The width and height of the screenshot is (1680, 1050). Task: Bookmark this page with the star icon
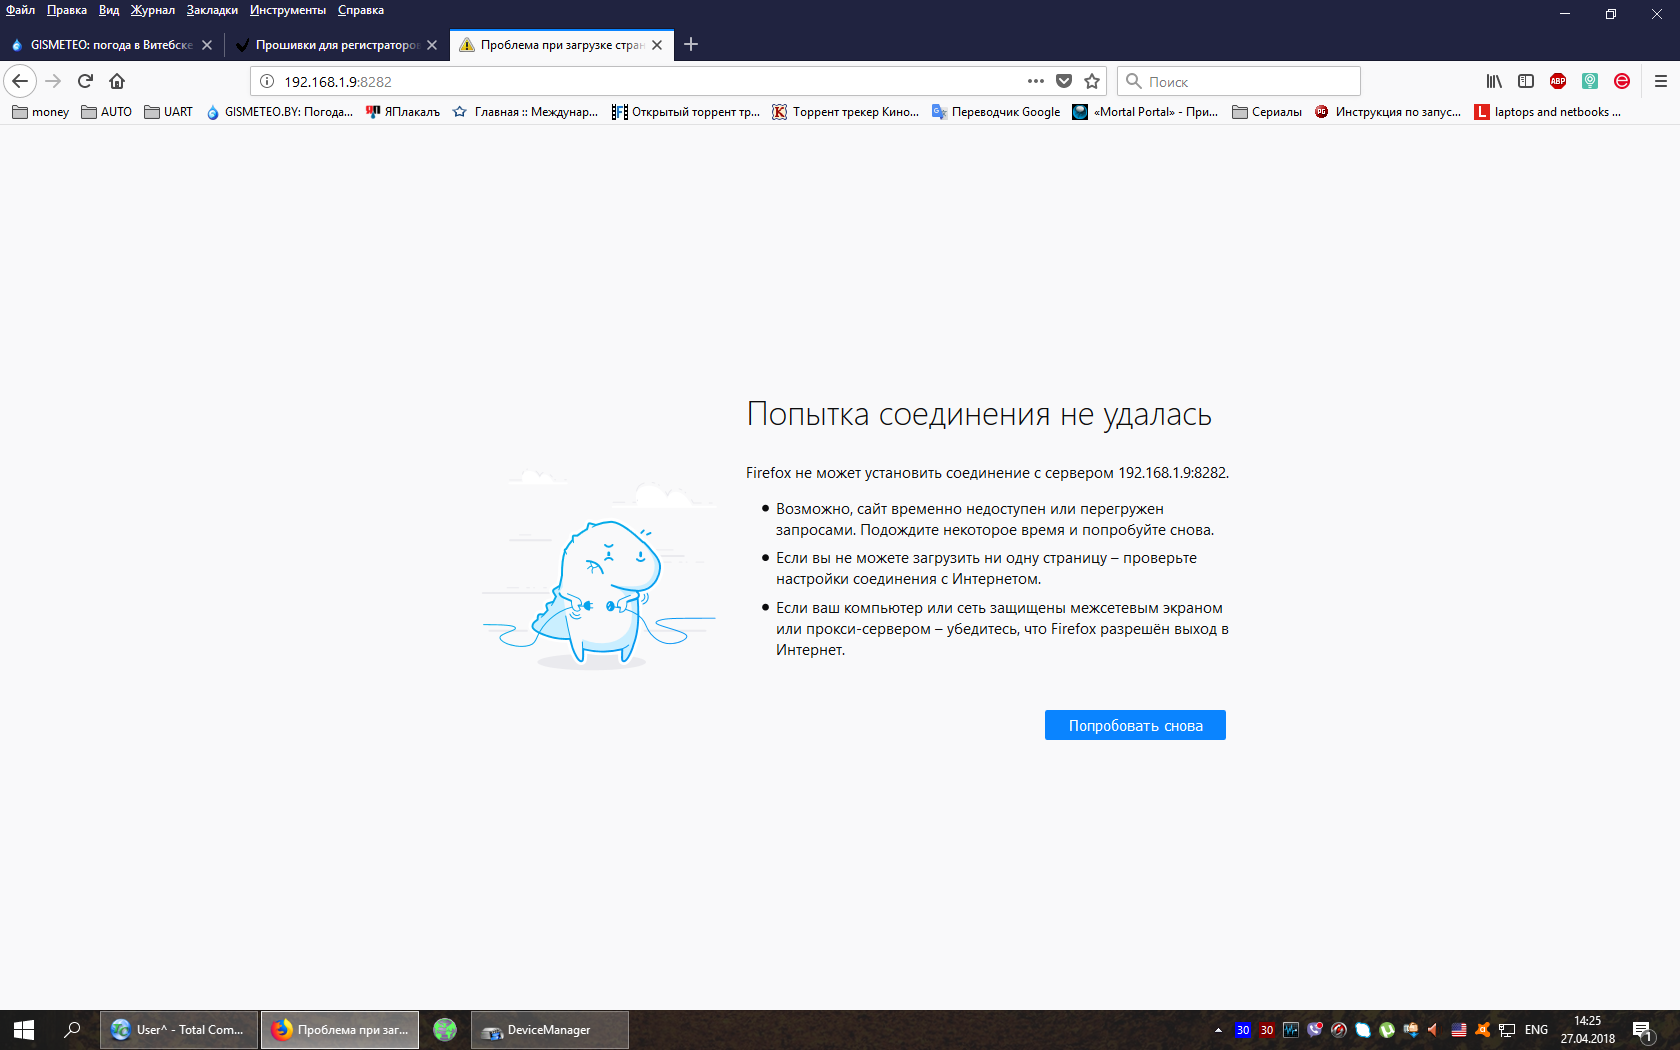[x=1092, y=81]
